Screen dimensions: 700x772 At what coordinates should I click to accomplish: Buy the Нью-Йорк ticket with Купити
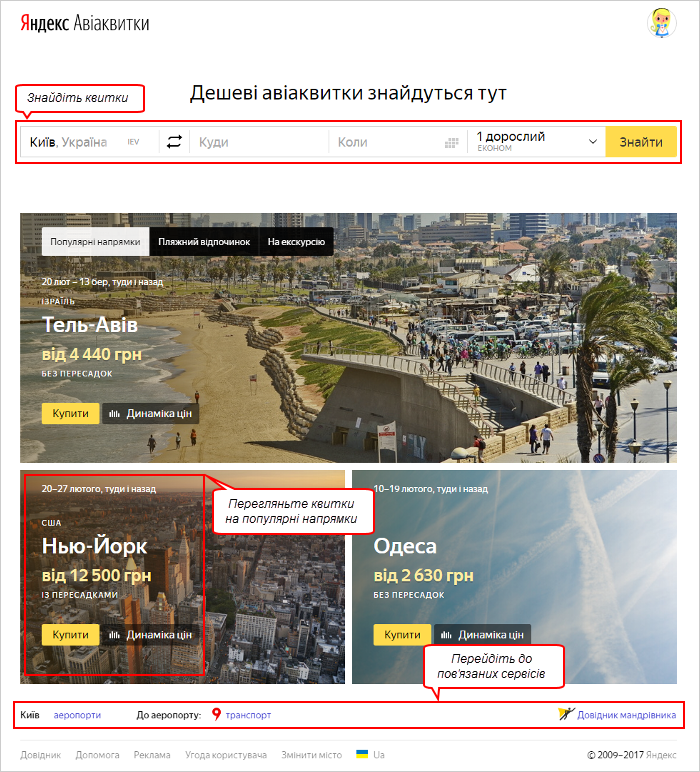pyautogui.click(x=70, y=635)
